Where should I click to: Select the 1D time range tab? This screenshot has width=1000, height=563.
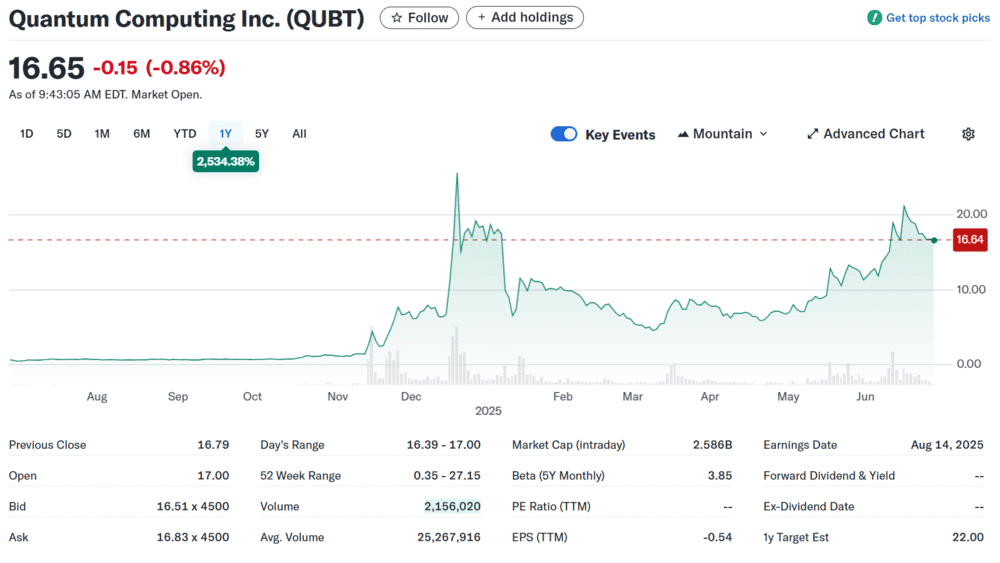pos(26,134)
